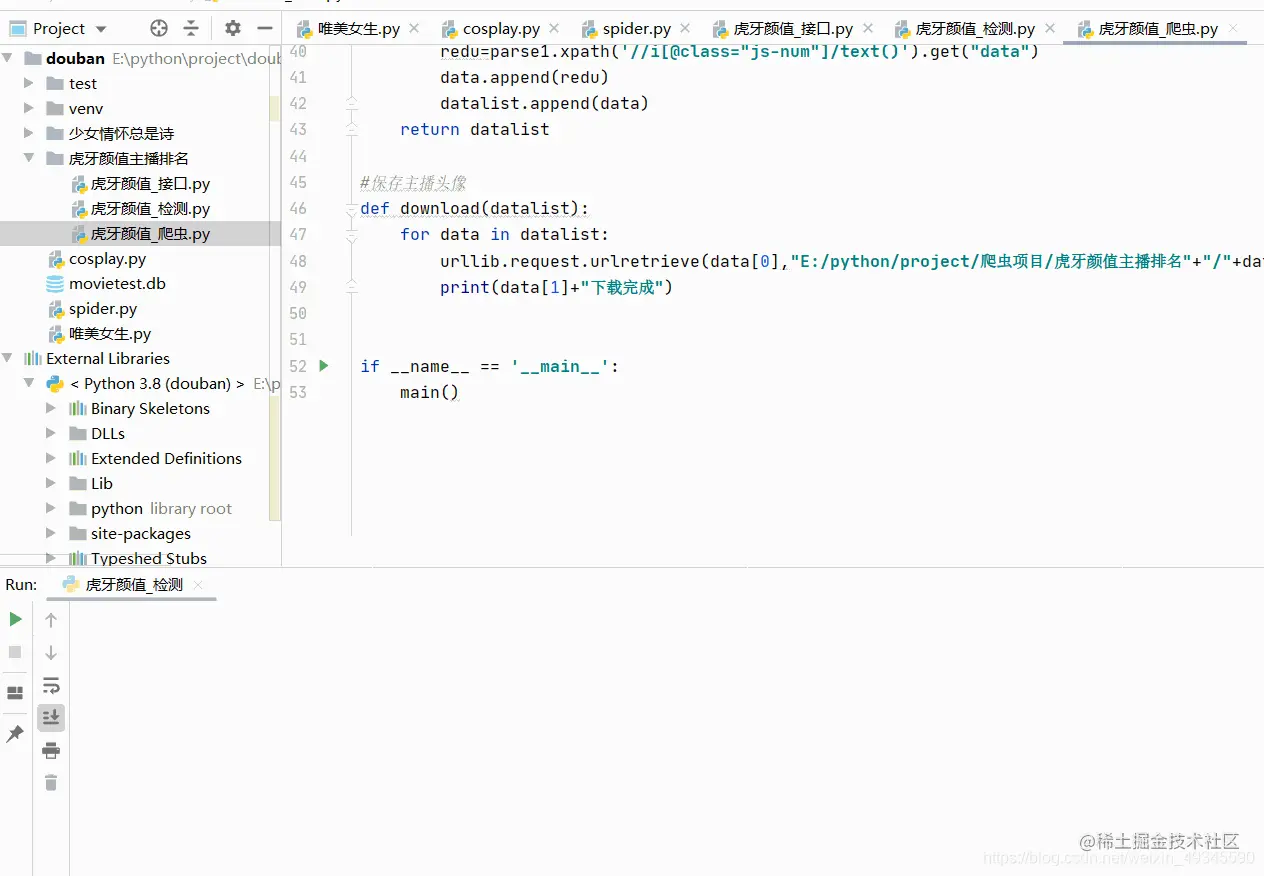Expand Binary Skeletons node
The height and width of the screenshot is (876, 1264).
pos(51,408)
